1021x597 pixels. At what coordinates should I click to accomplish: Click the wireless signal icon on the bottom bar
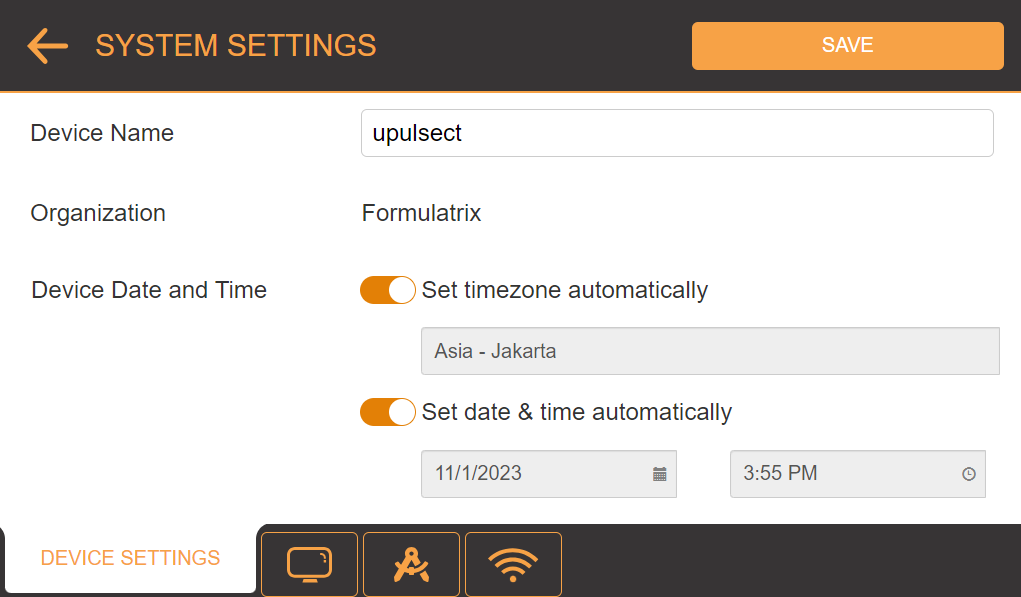pos(513,564)
